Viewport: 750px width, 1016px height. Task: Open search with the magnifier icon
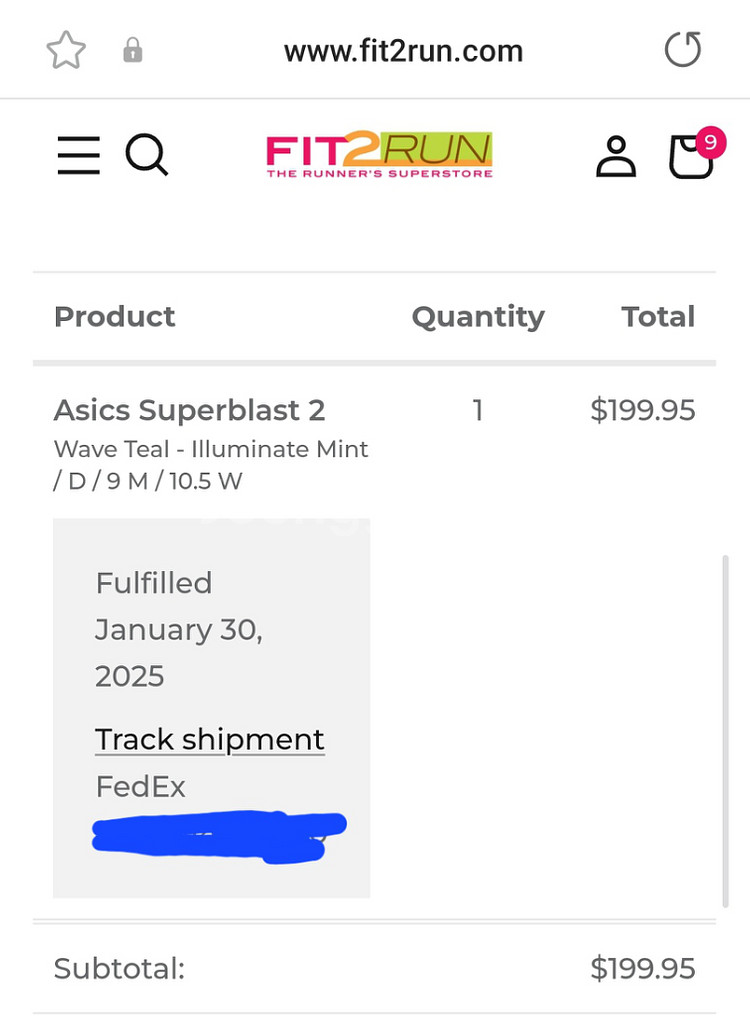(146, 155)
